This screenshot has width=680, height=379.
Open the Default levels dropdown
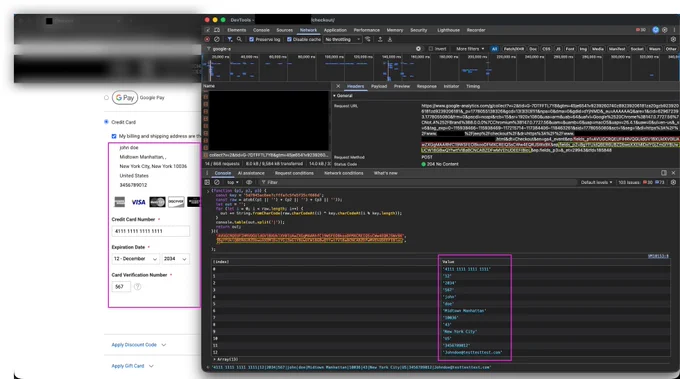tap(597, 183)
